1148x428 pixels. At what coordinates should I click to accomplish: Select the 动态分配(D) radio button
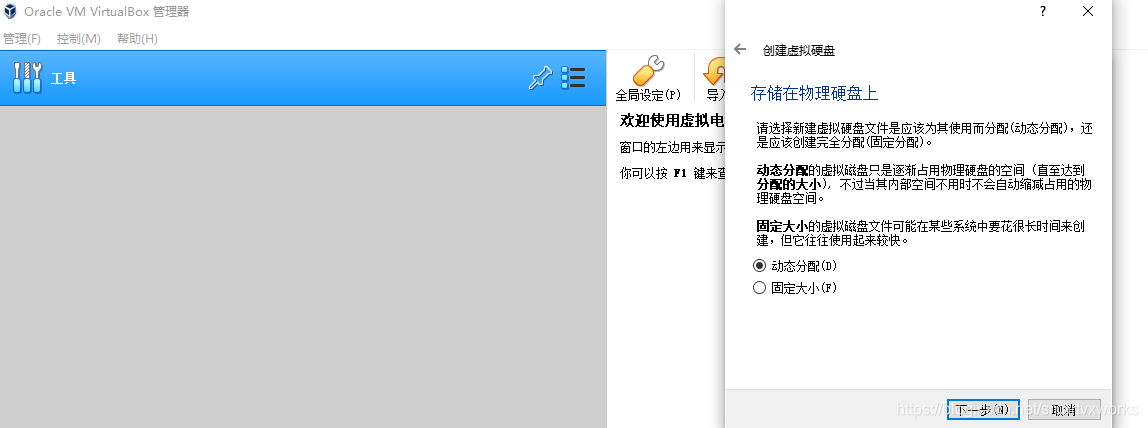tap(759, 266)
